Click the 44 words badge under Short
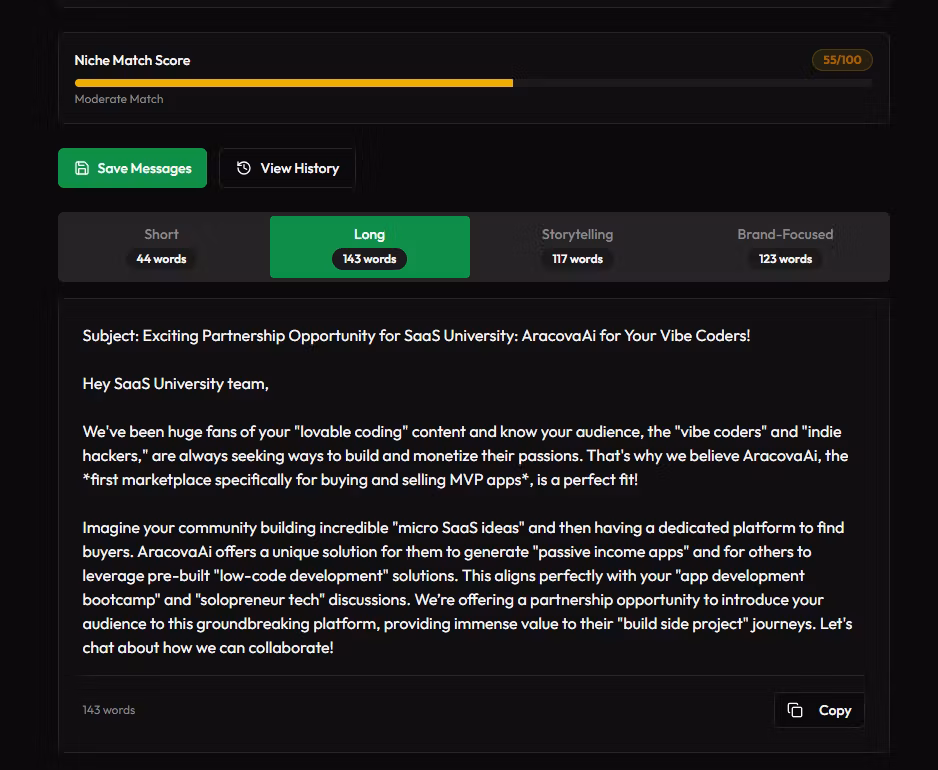938x770 pixels. tap(161, 259)
